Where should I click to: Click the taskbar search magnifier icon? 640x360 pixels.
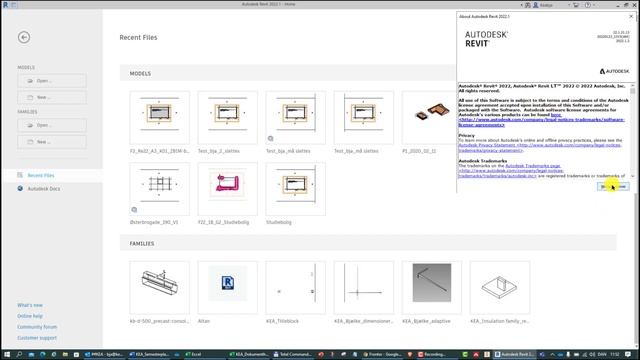(19, 354)
